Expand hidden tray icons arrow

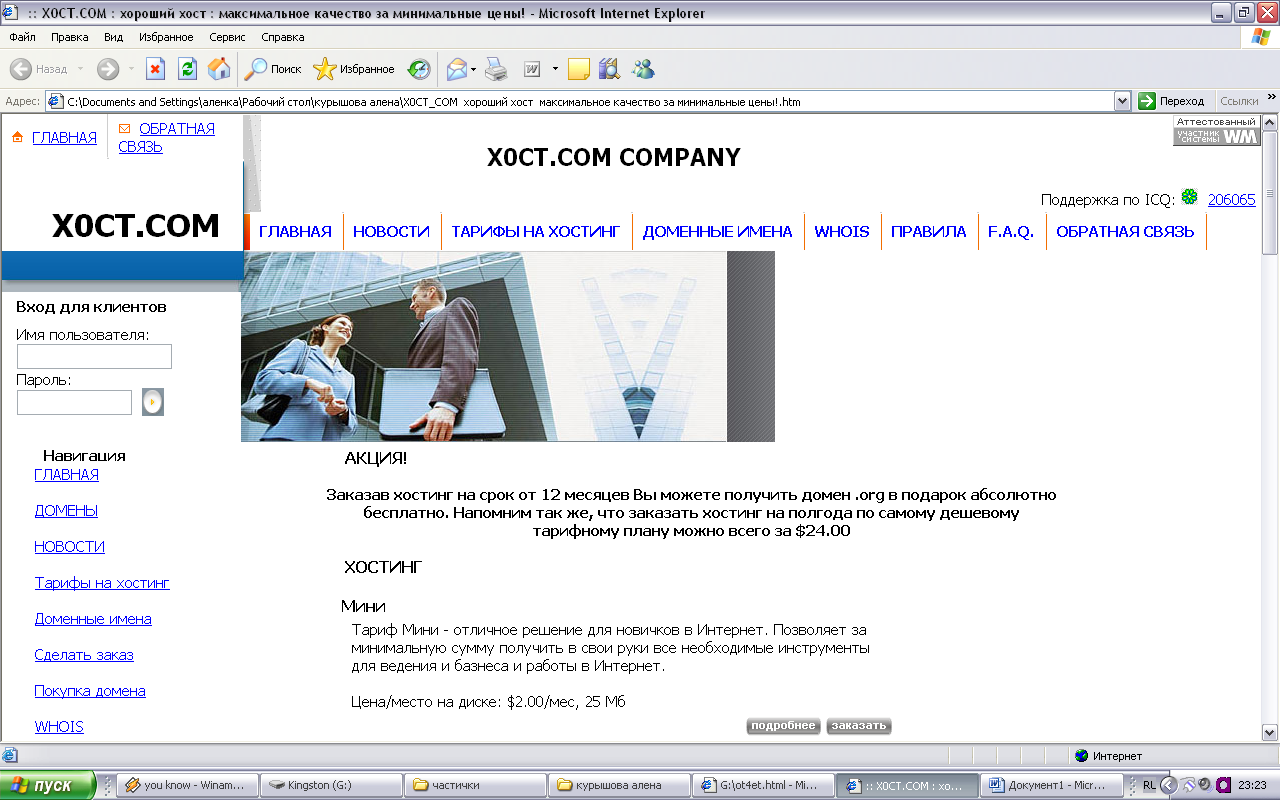[x=1168, y=785]
